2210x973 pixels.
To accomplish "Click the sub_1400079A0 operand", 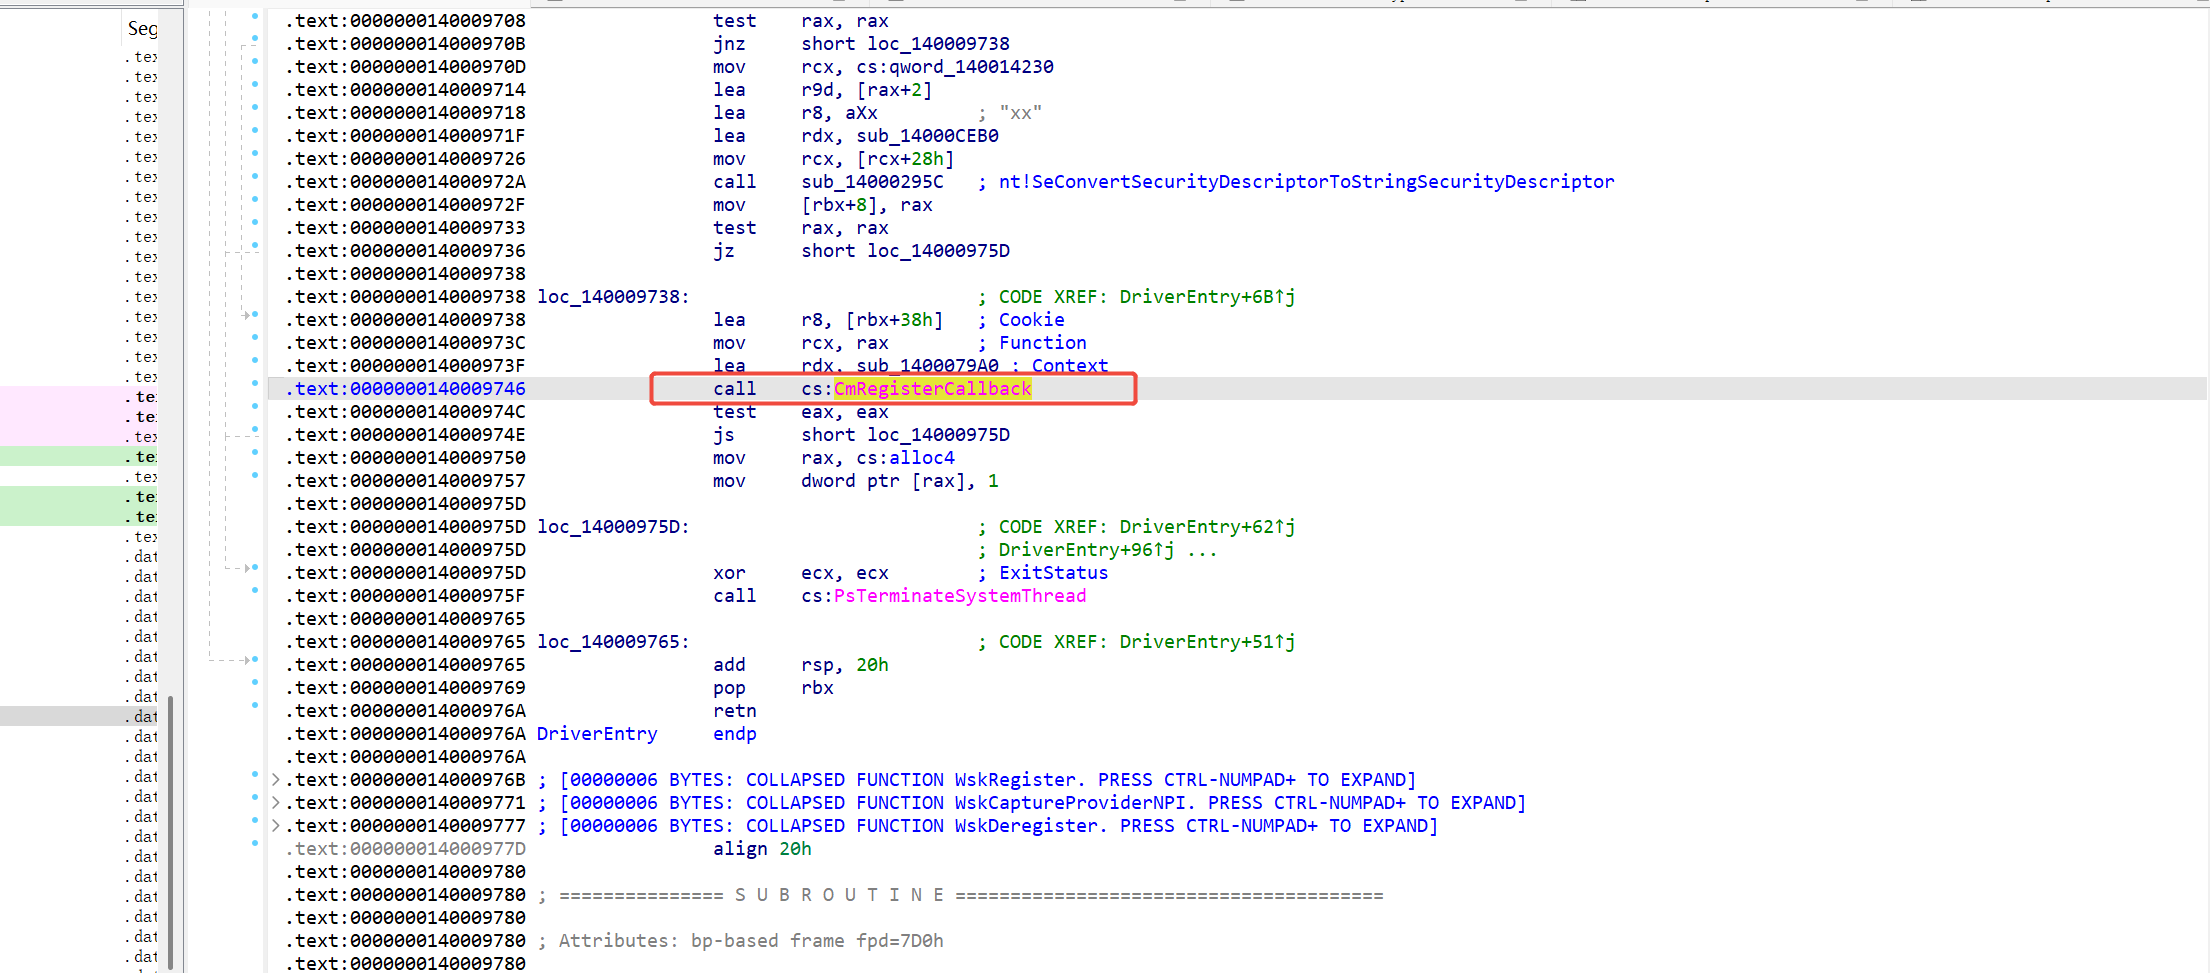I will (x=927, y=366).
